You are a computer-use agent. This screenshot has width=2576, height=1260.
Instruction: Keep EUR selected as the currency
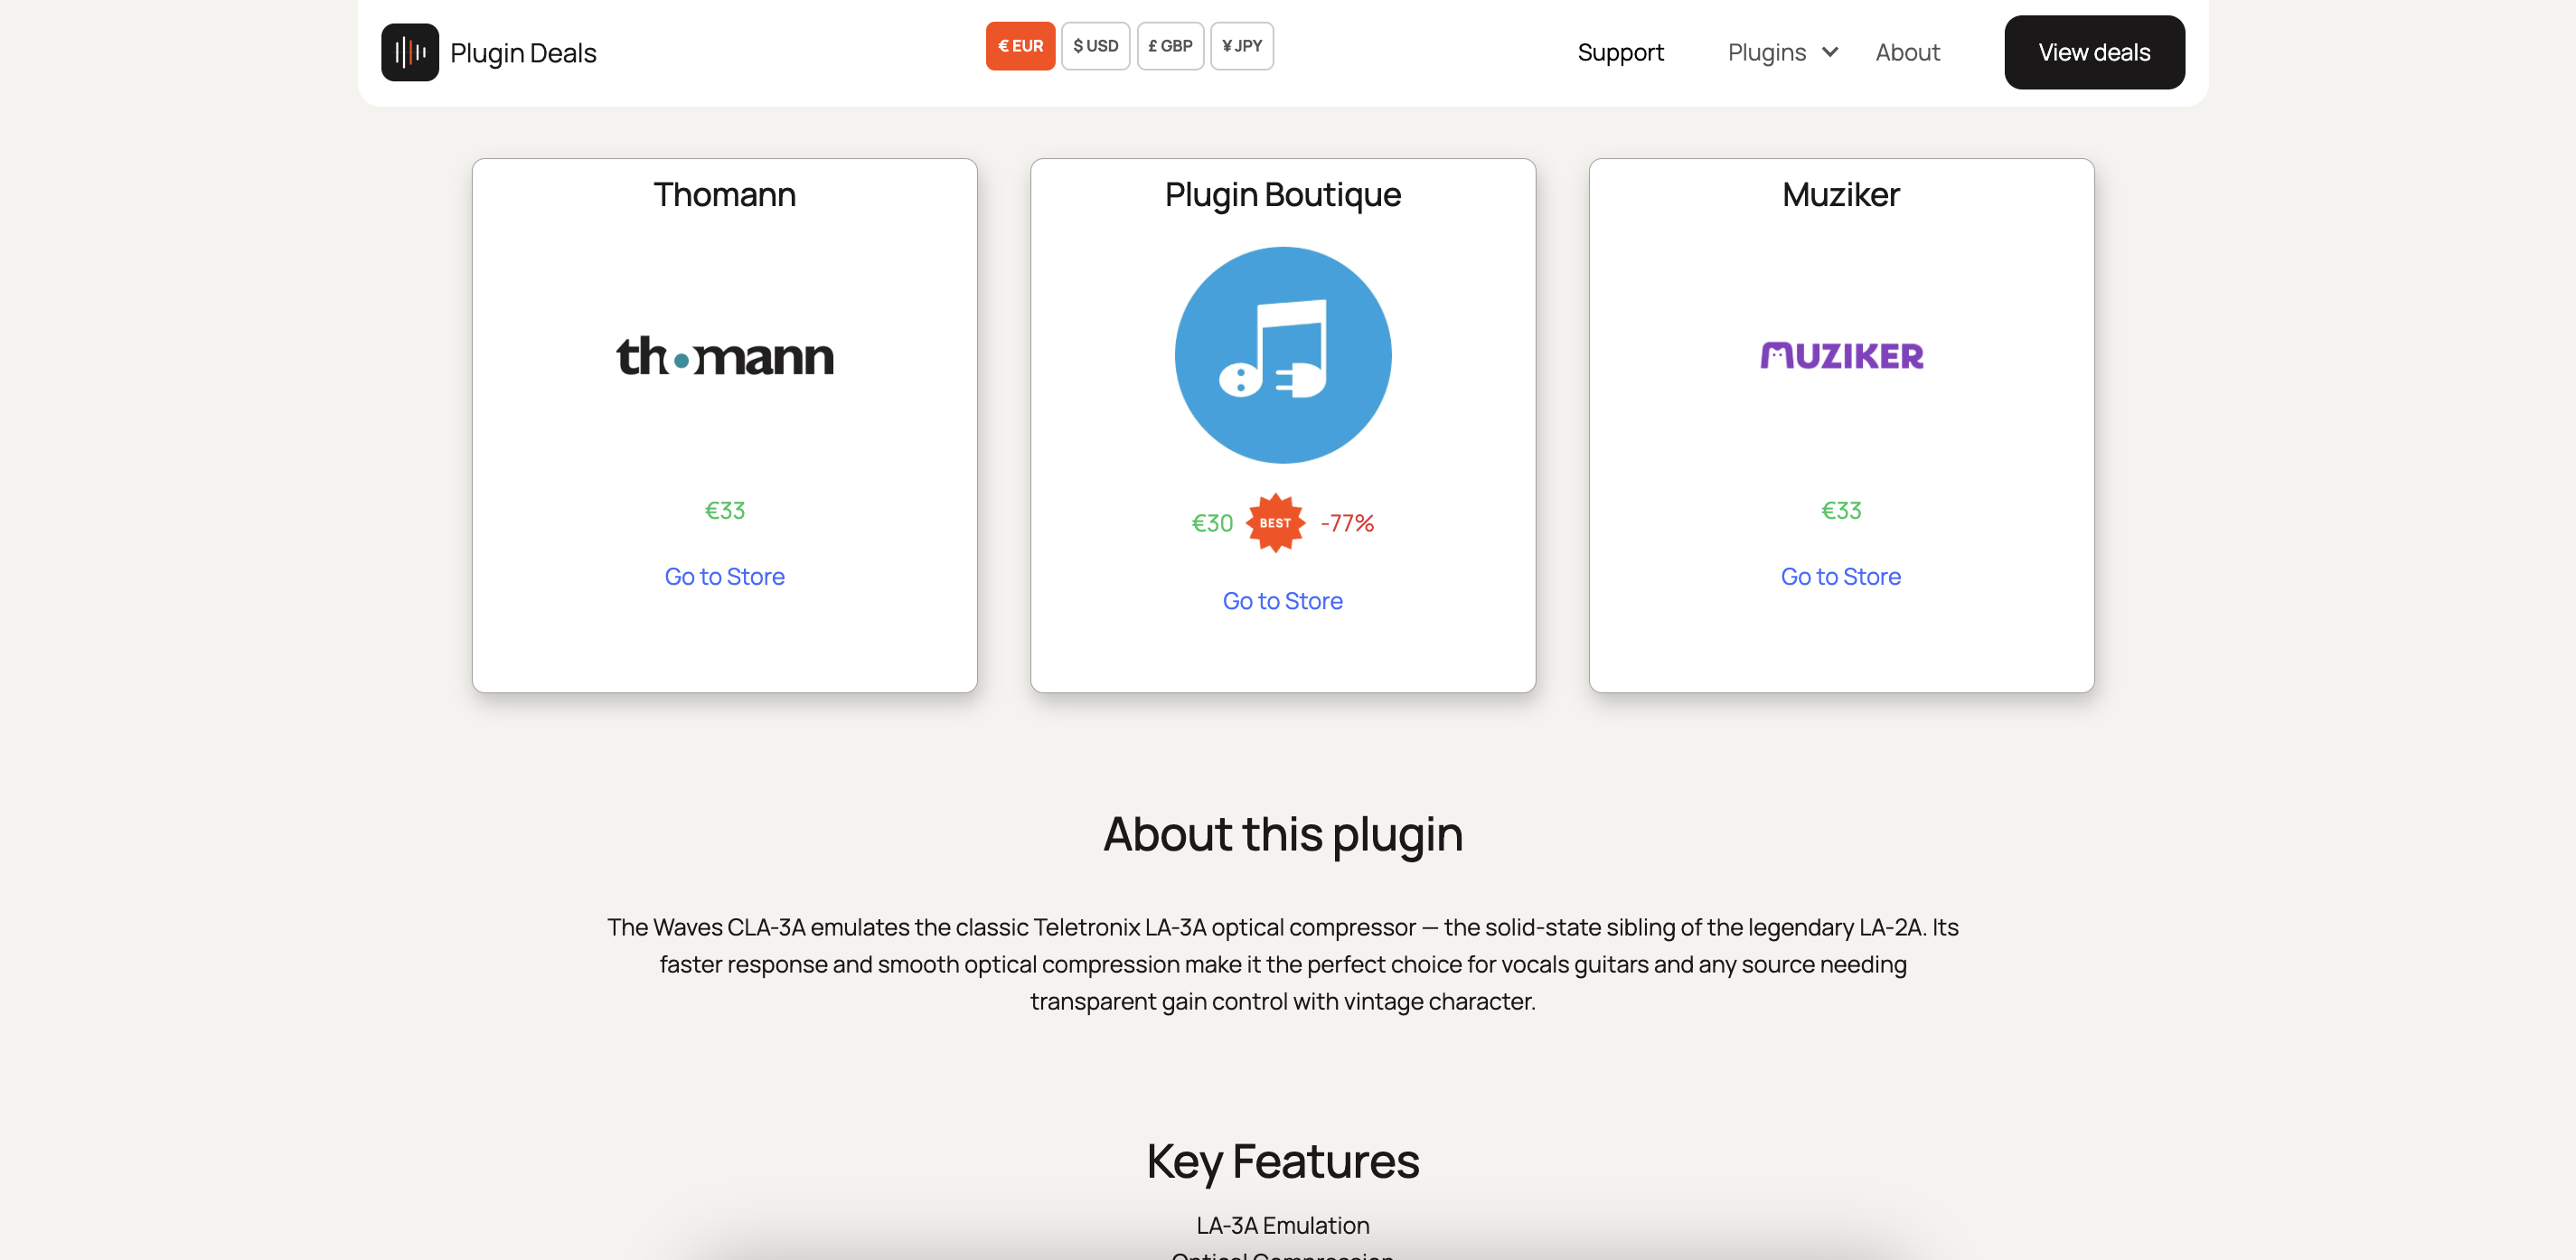[1020, 45]
